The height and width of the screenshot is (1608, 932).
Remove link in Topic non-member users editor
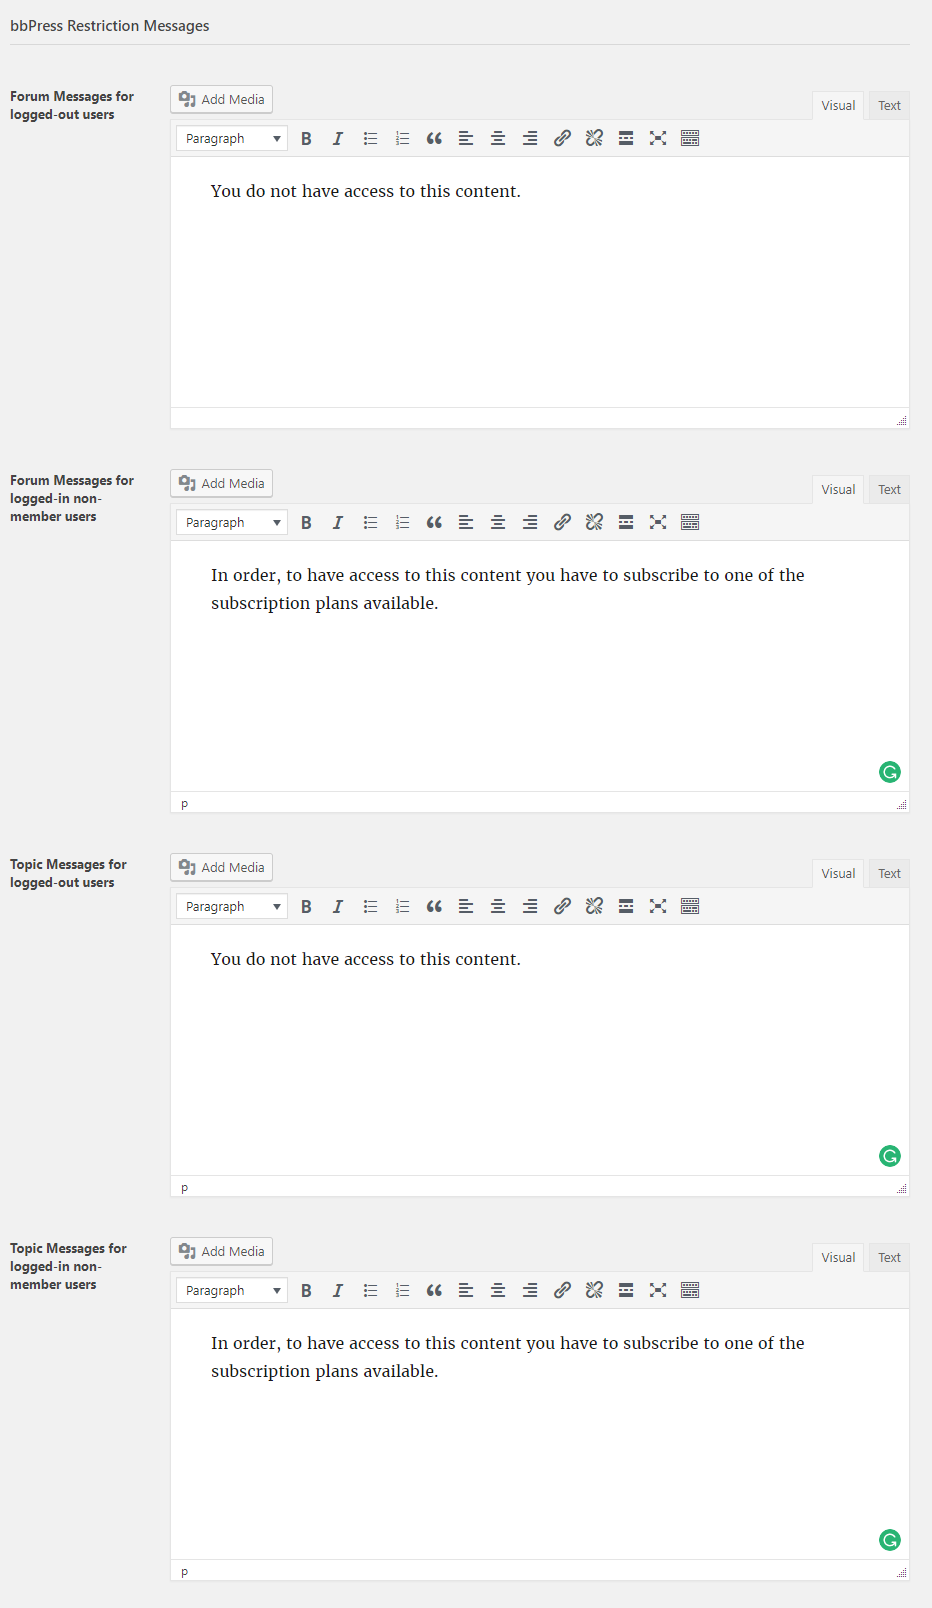594,1291
